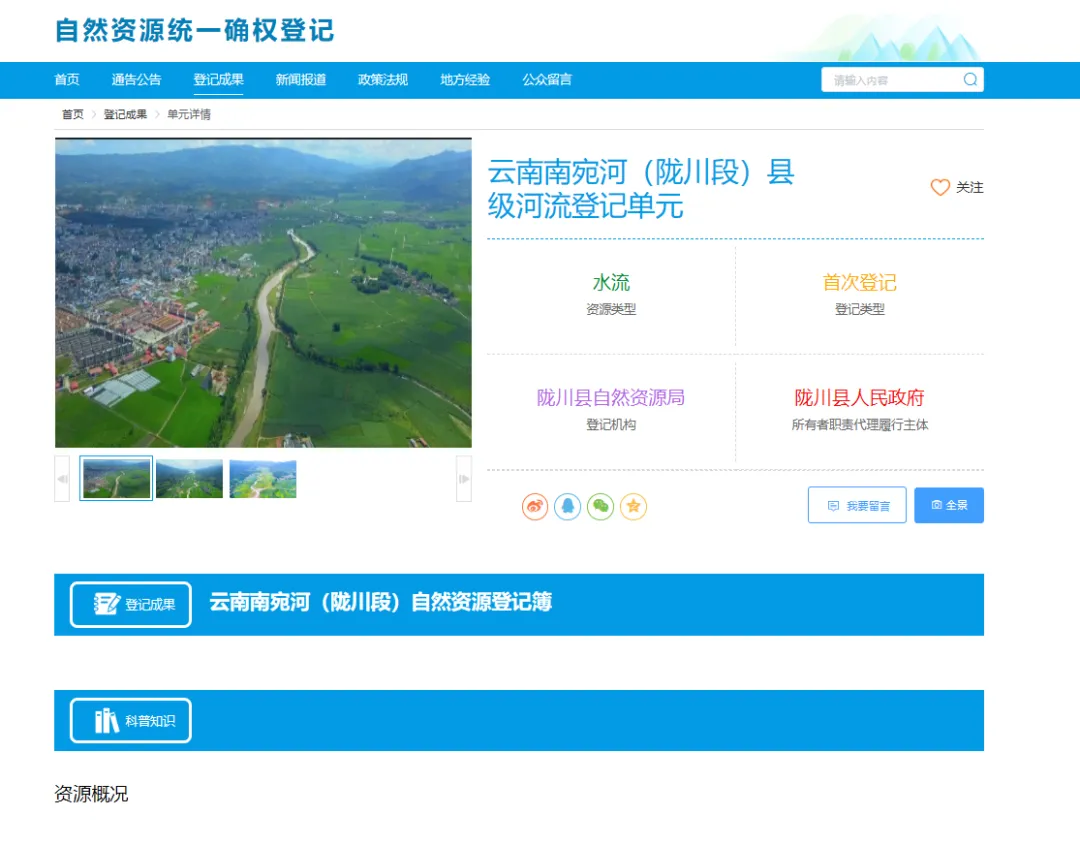This screenshot has width=1080, height=846.
Task: Click the title 云南南宛河（陇川段）县级河流登记单元
Action: 641,189
